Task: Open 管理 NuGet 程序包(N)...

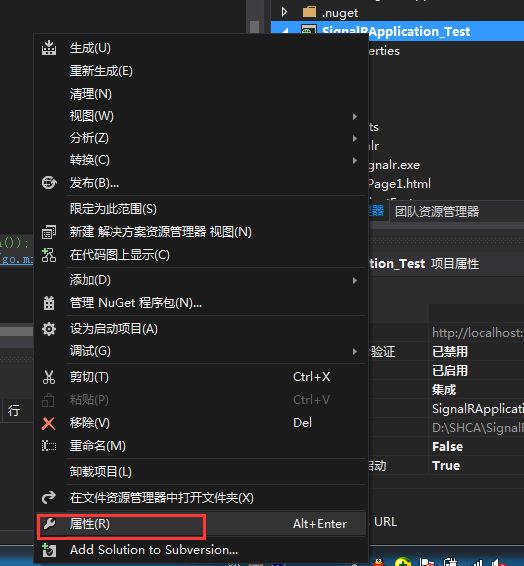Action: [201, 303]
